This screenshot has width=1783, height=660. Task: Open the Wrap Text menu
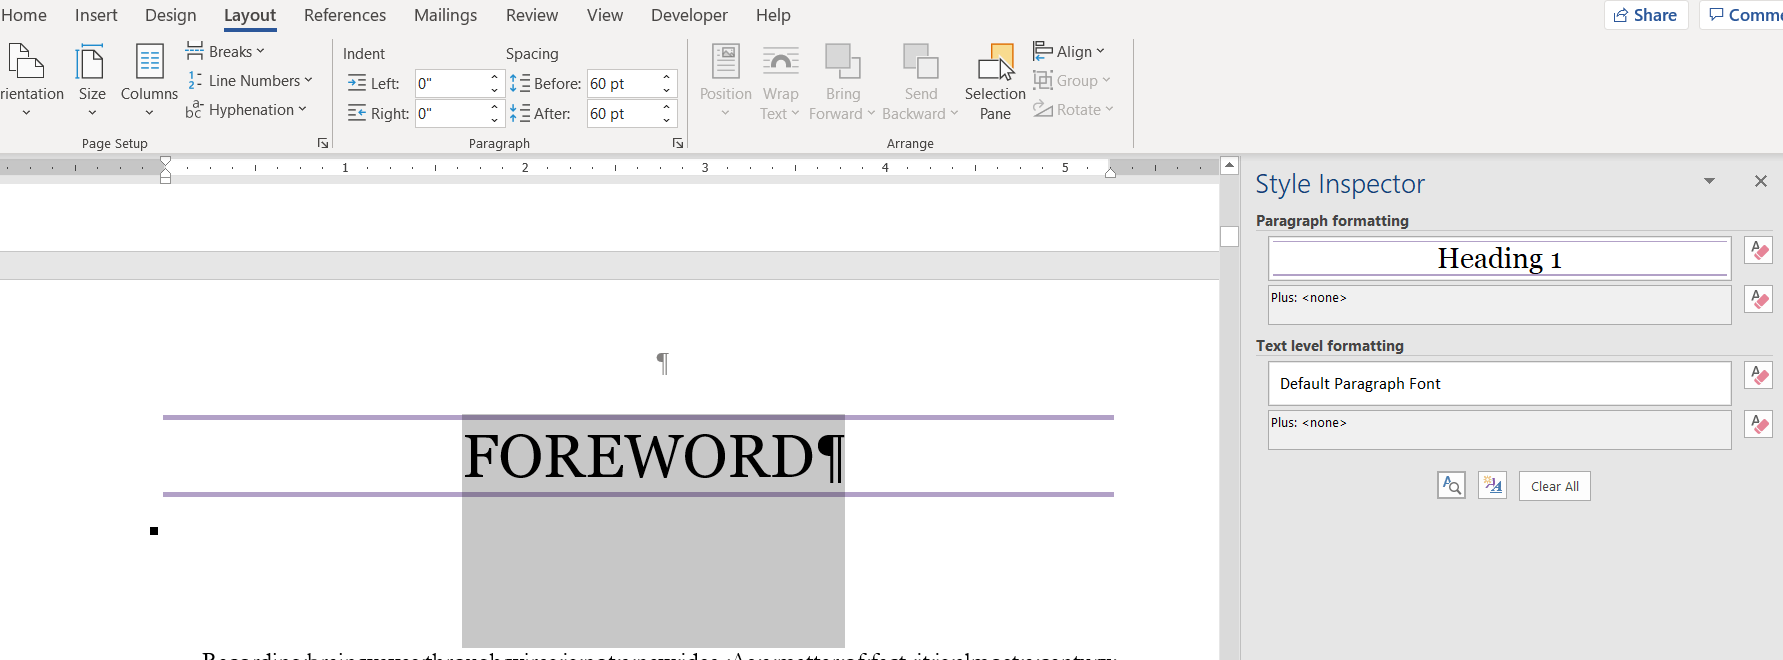pyautogui.click(x=781, y=80)
